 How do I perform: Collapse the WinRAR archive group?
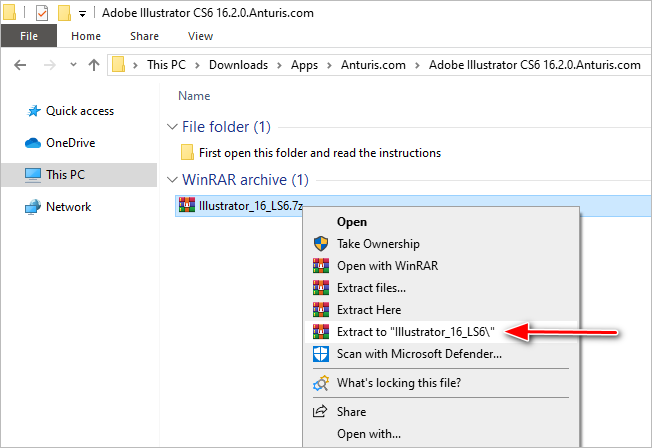[x=171, y=181]
